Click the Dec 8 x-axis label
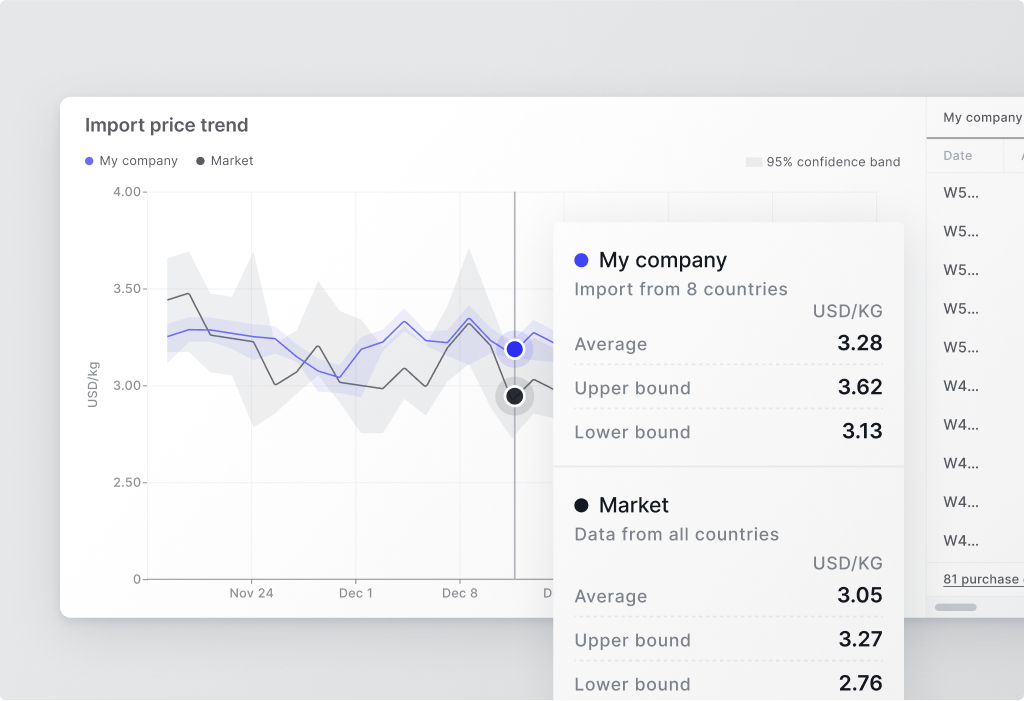1024x701 pixels. [460, 593]
